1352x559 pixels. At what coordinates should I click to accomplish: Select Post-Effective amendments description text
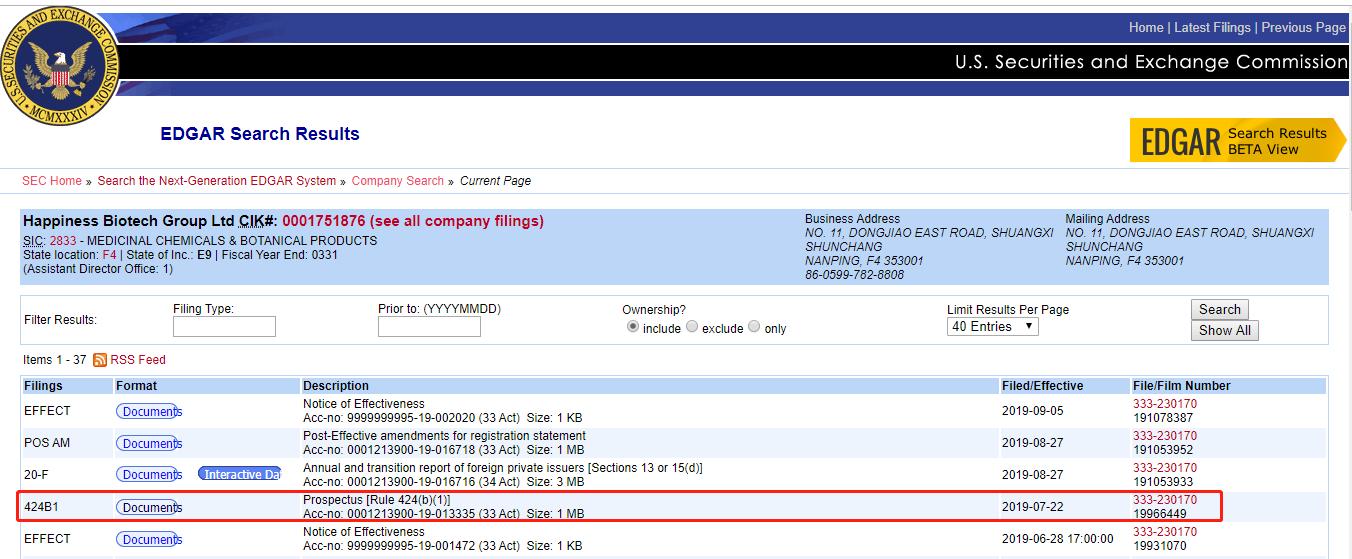(445, 436)
